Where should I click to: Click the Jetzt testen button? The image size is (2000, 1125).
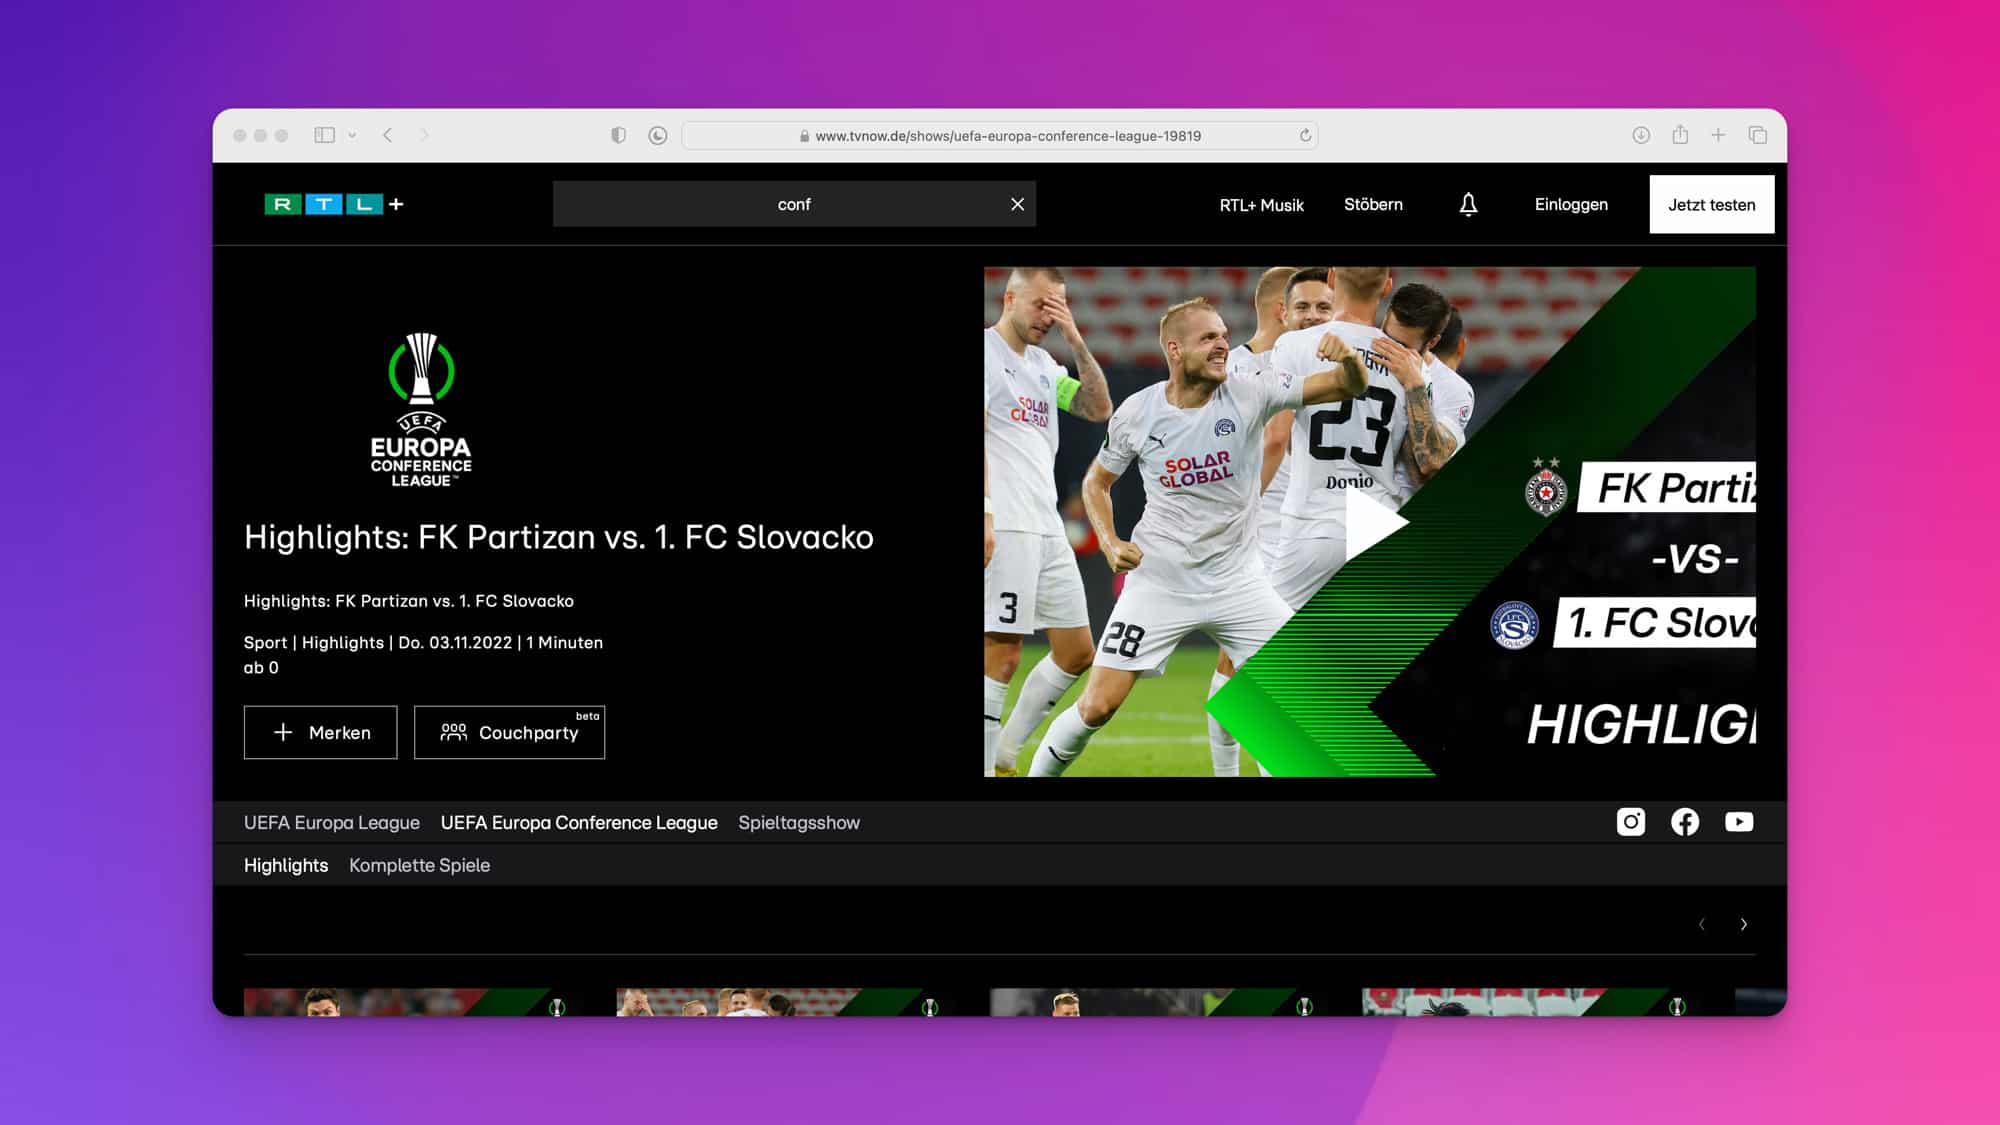click(x=1711, y=204)
